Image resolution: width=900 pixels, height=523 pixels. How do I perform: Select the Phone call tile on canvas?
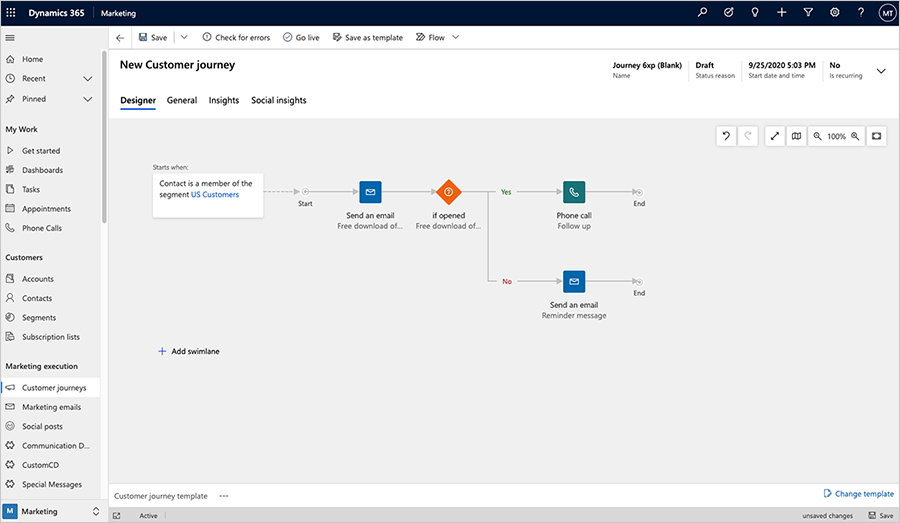pos(573,192)
